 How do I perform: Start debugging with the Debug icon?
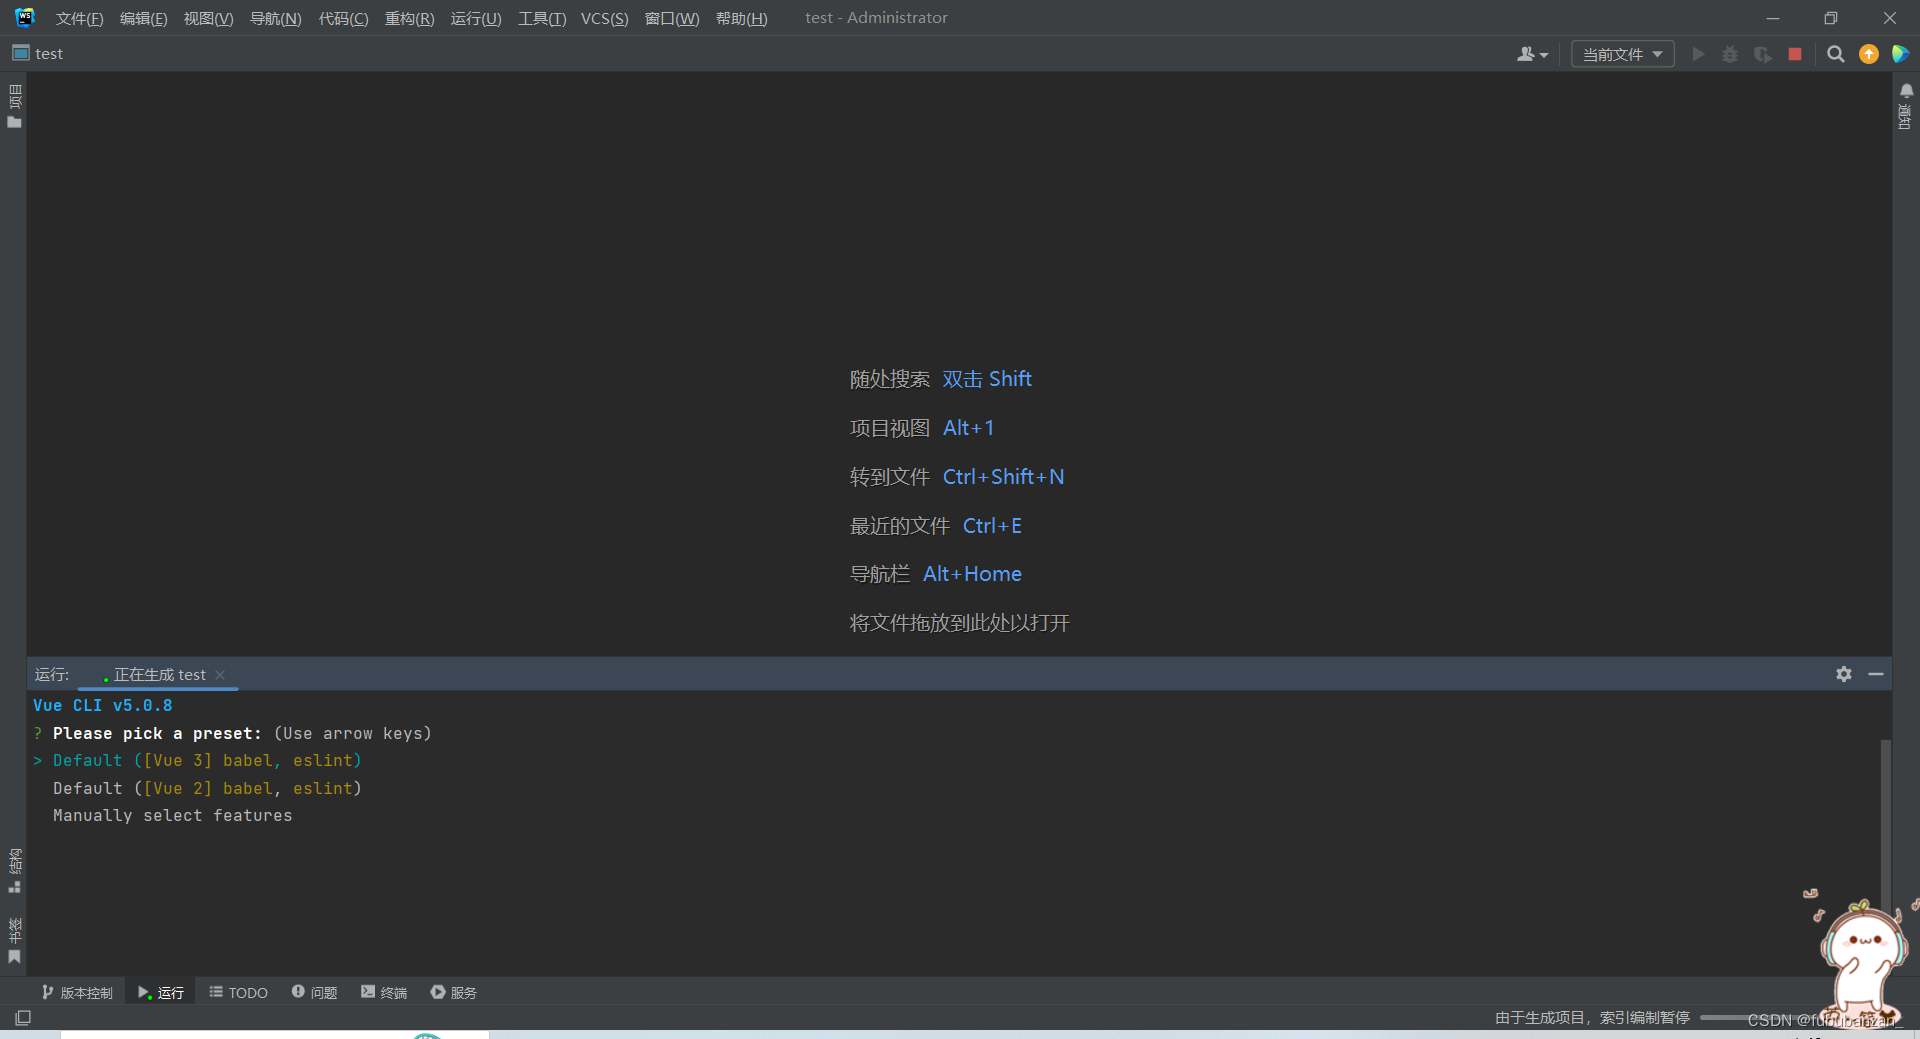coord(1730,54)
